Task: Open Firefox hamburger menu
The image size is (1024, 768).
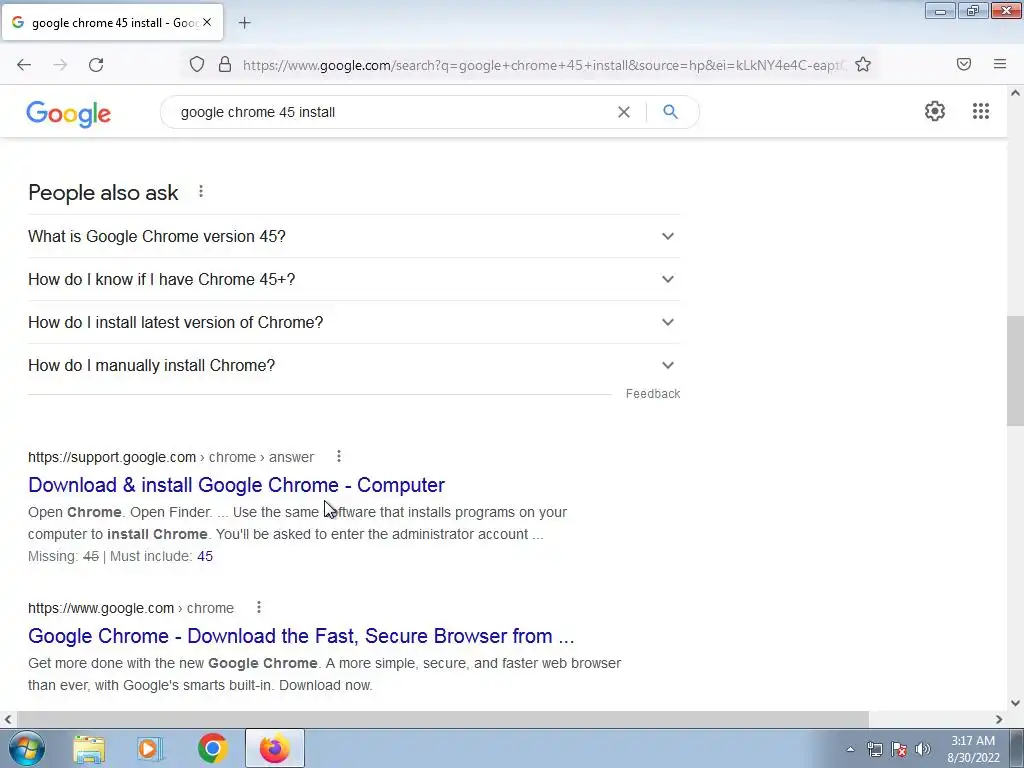Action: (x=1000, y=64)
